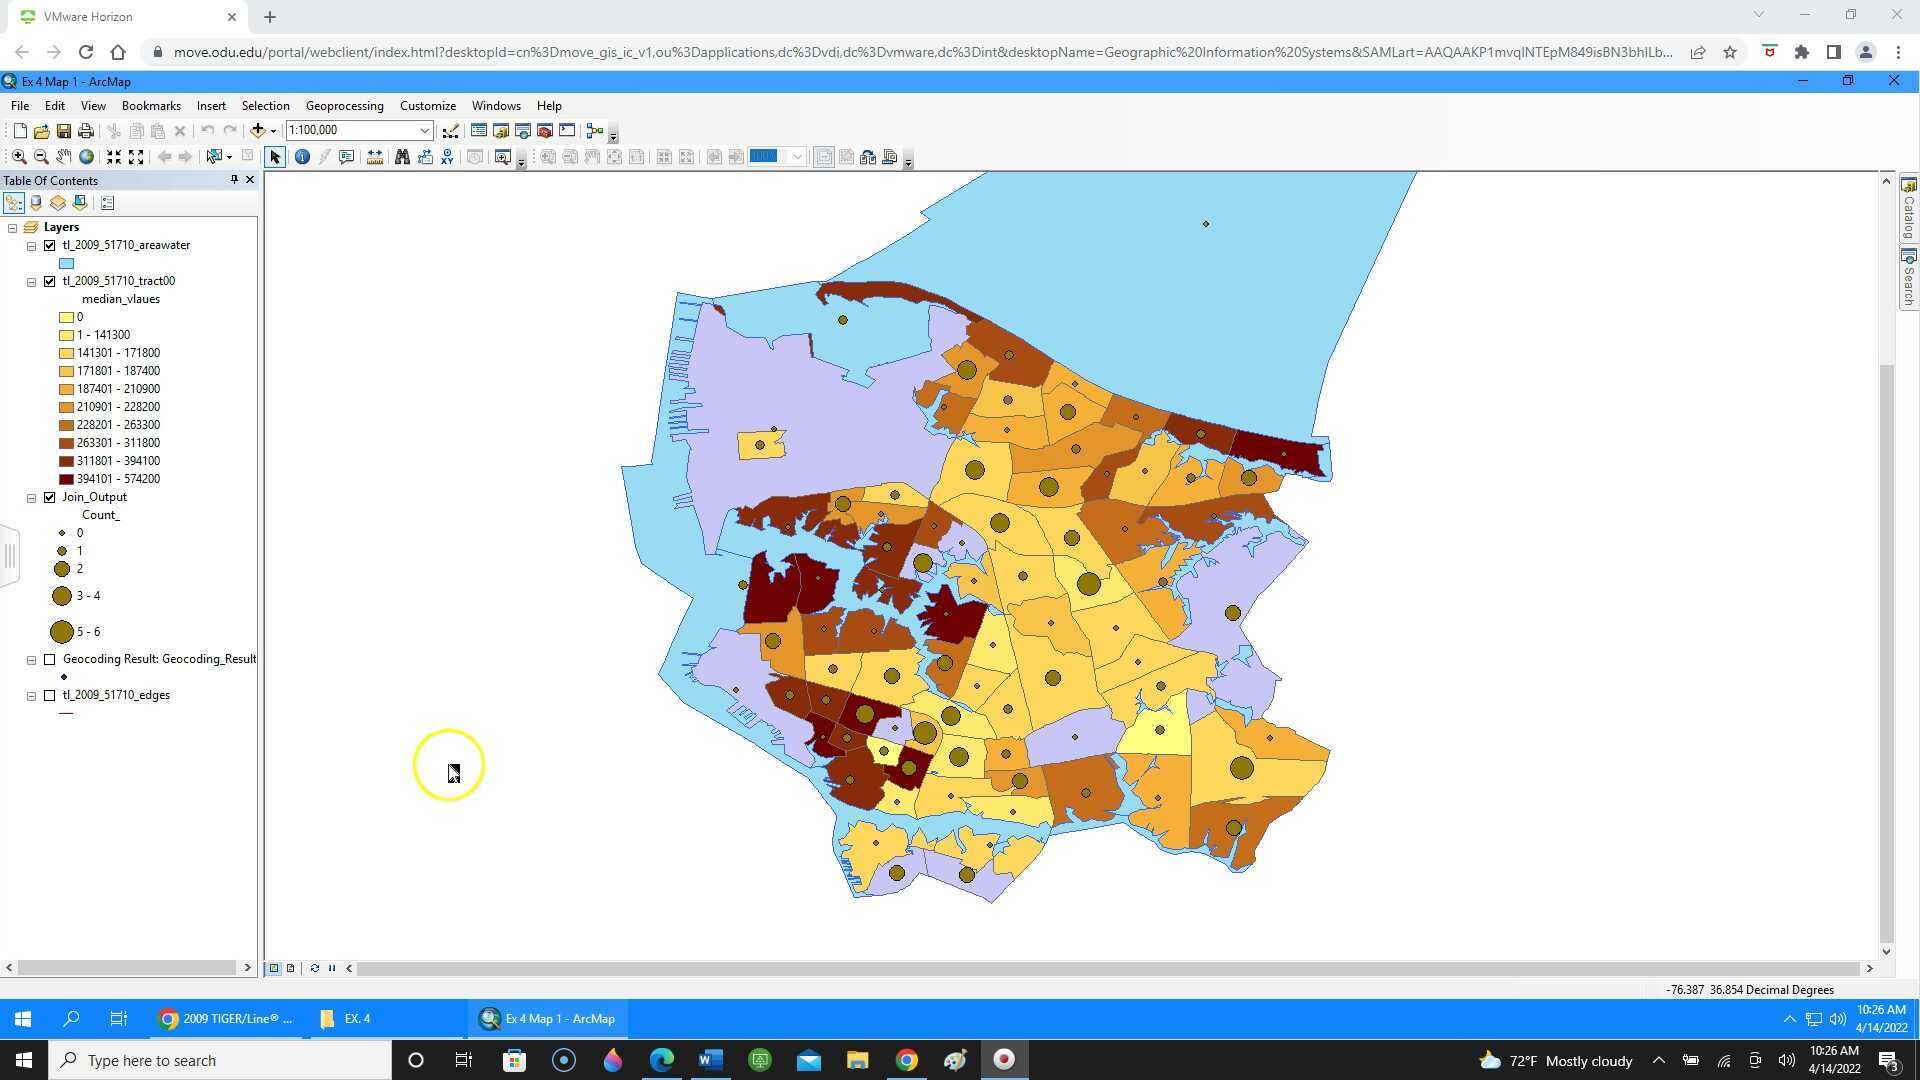Open the Bookmarks menu
This screenshot has width=1920, height=1080.
(x=151, y=106)
